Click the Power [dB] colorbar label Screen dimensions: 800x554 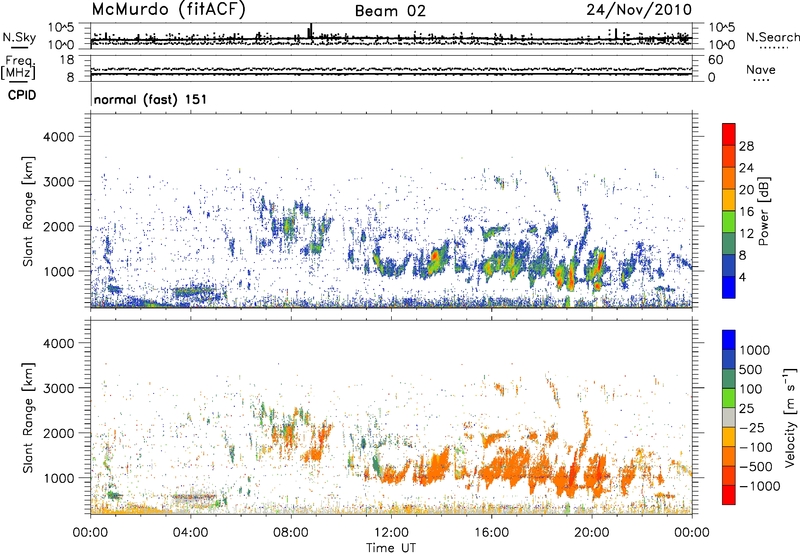point(764,211)
